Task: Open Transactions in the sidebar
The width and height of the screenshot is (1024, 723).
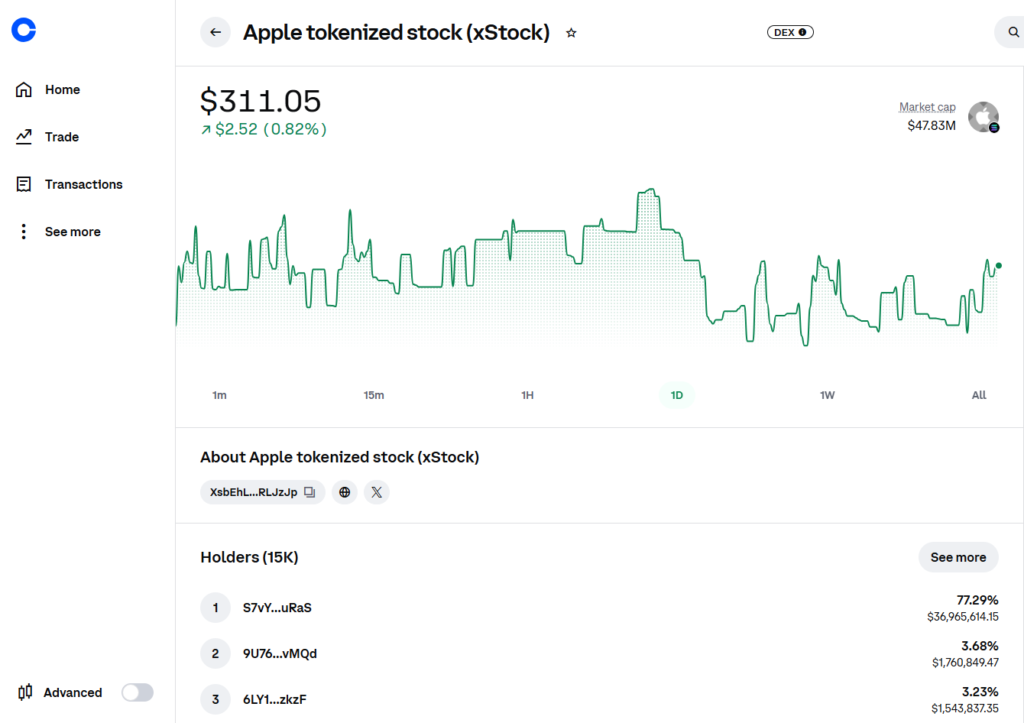Action: [84, 184]
